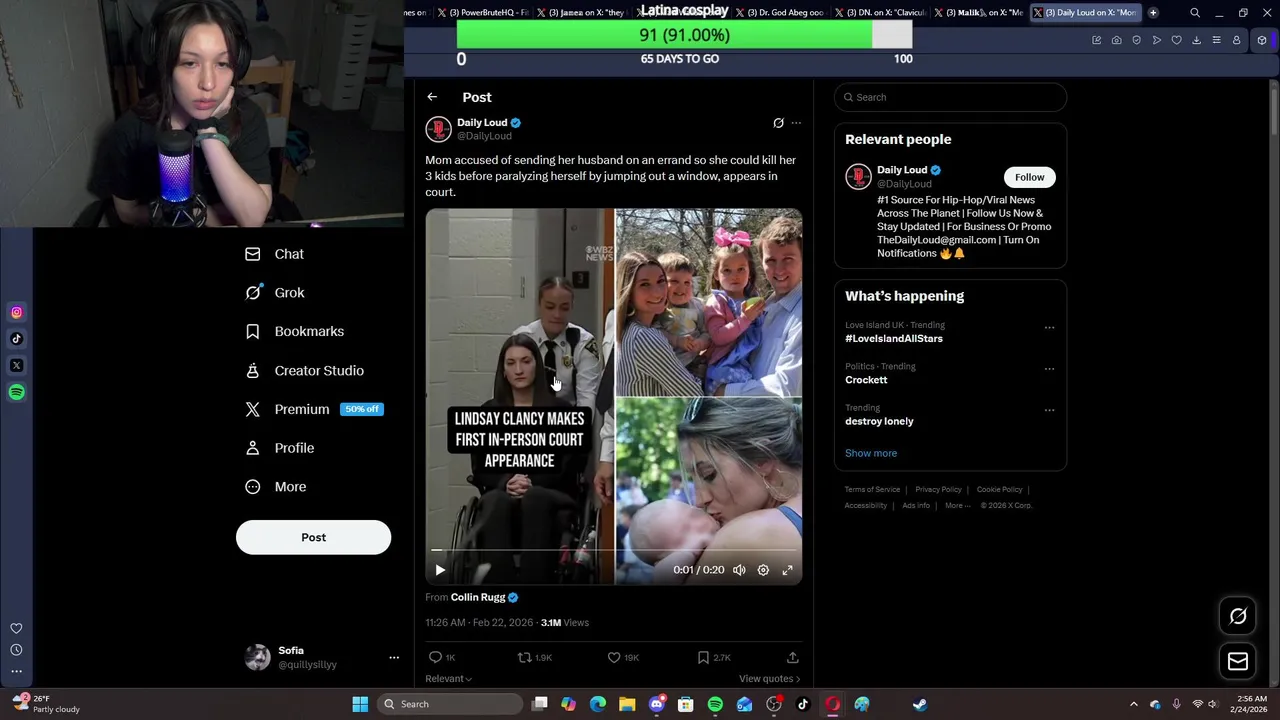Open Spotify from Windows taskbar

pyautogui.click(x=715, y=704)
